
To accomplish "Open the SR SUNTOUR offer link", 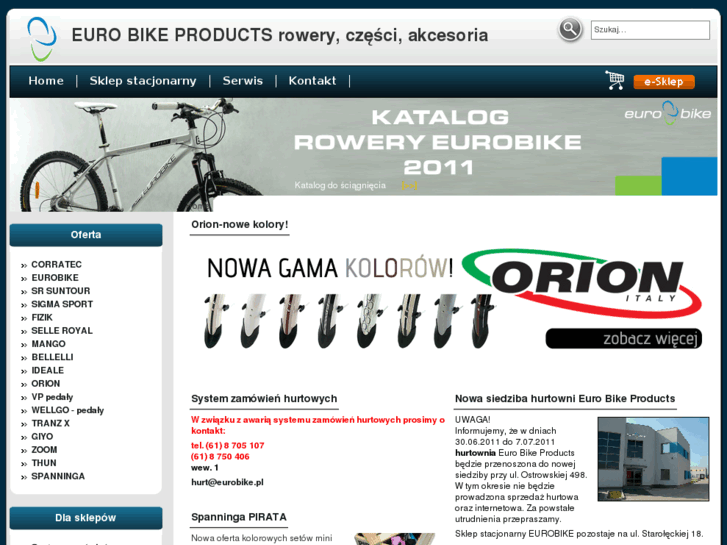I will coord(61,291).
